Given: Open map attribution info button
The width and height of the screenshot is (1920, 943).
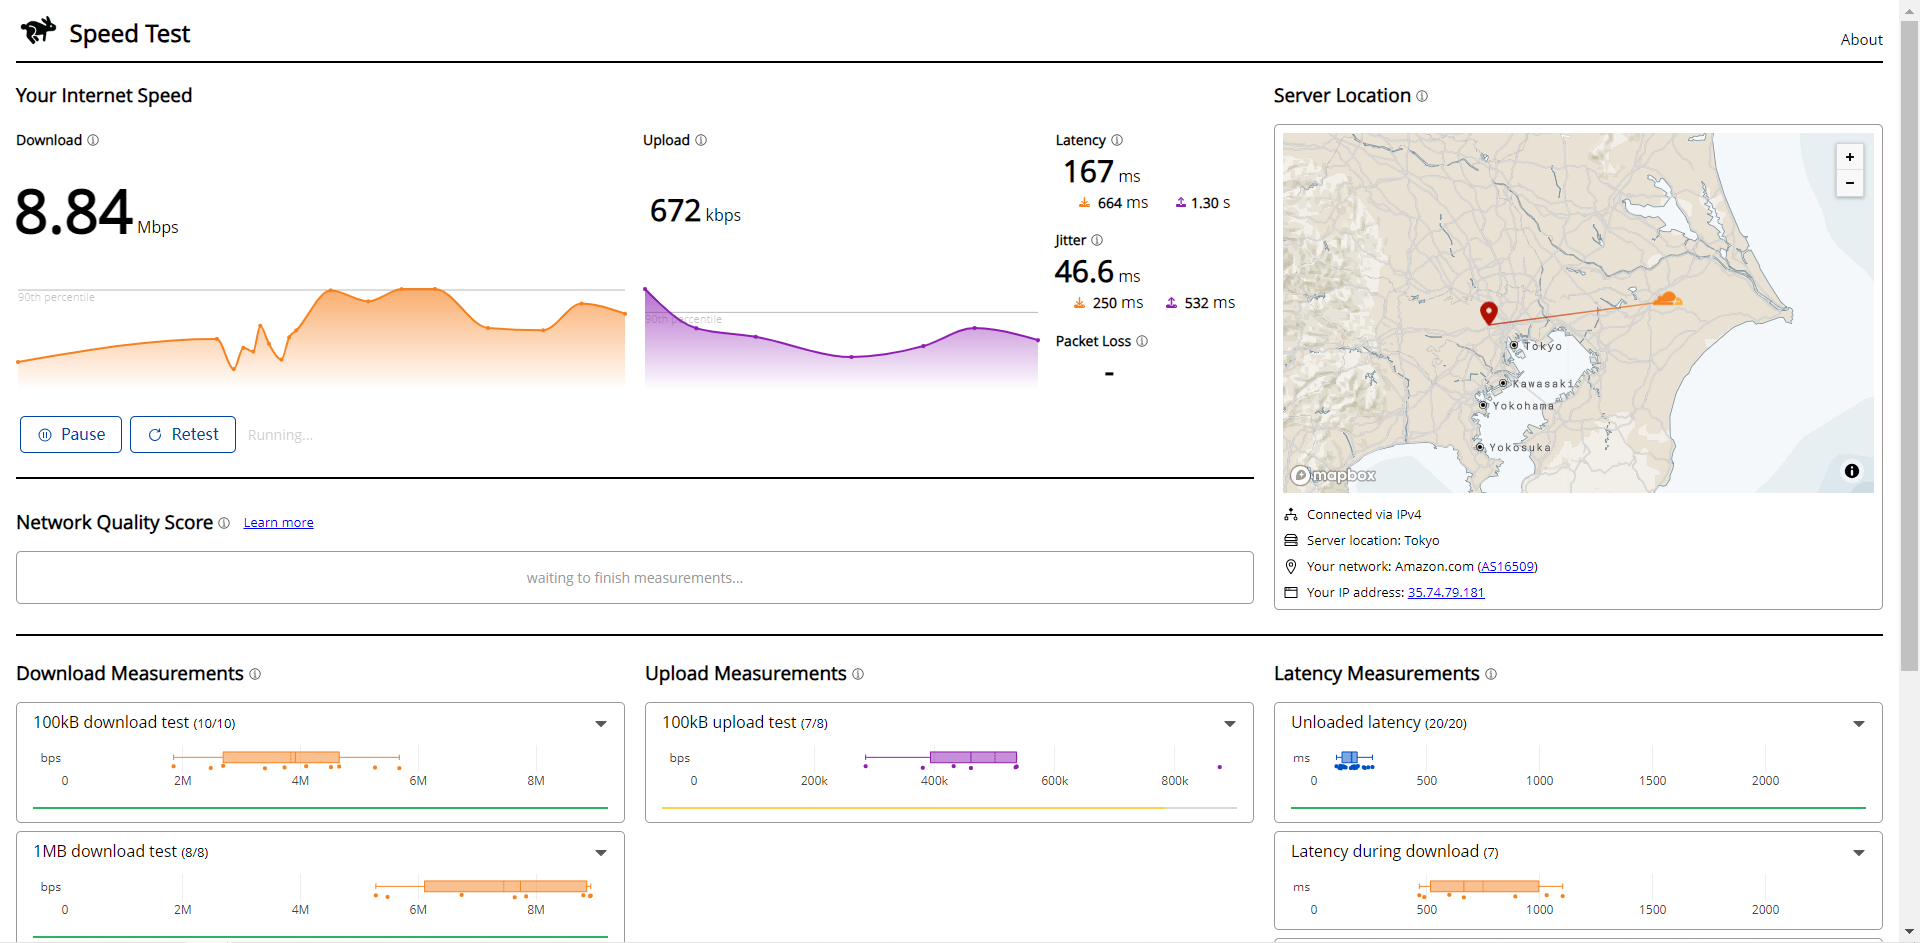Looking at the screenshot, I should [x=1852, y=471].
